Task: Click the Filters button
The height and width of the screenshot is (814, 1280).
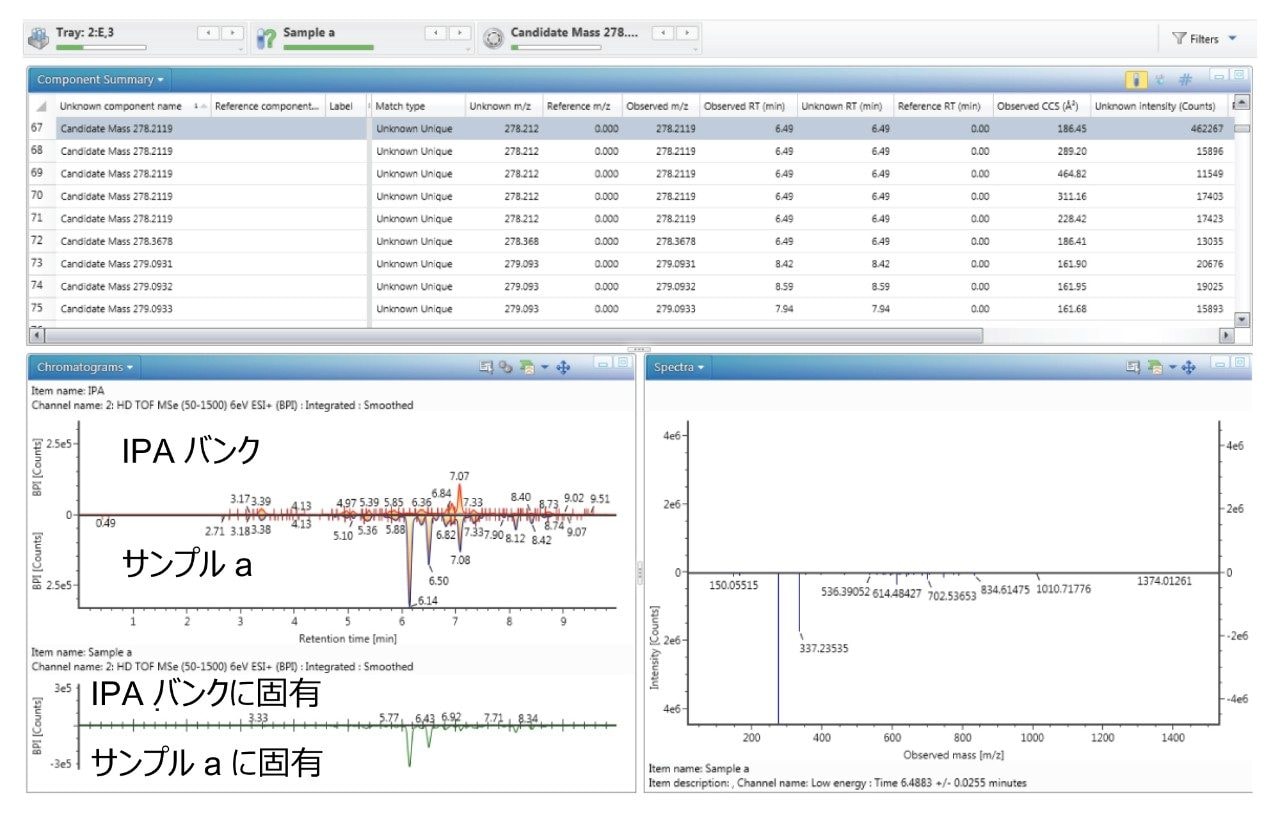Action: [x=1204, y=38]
